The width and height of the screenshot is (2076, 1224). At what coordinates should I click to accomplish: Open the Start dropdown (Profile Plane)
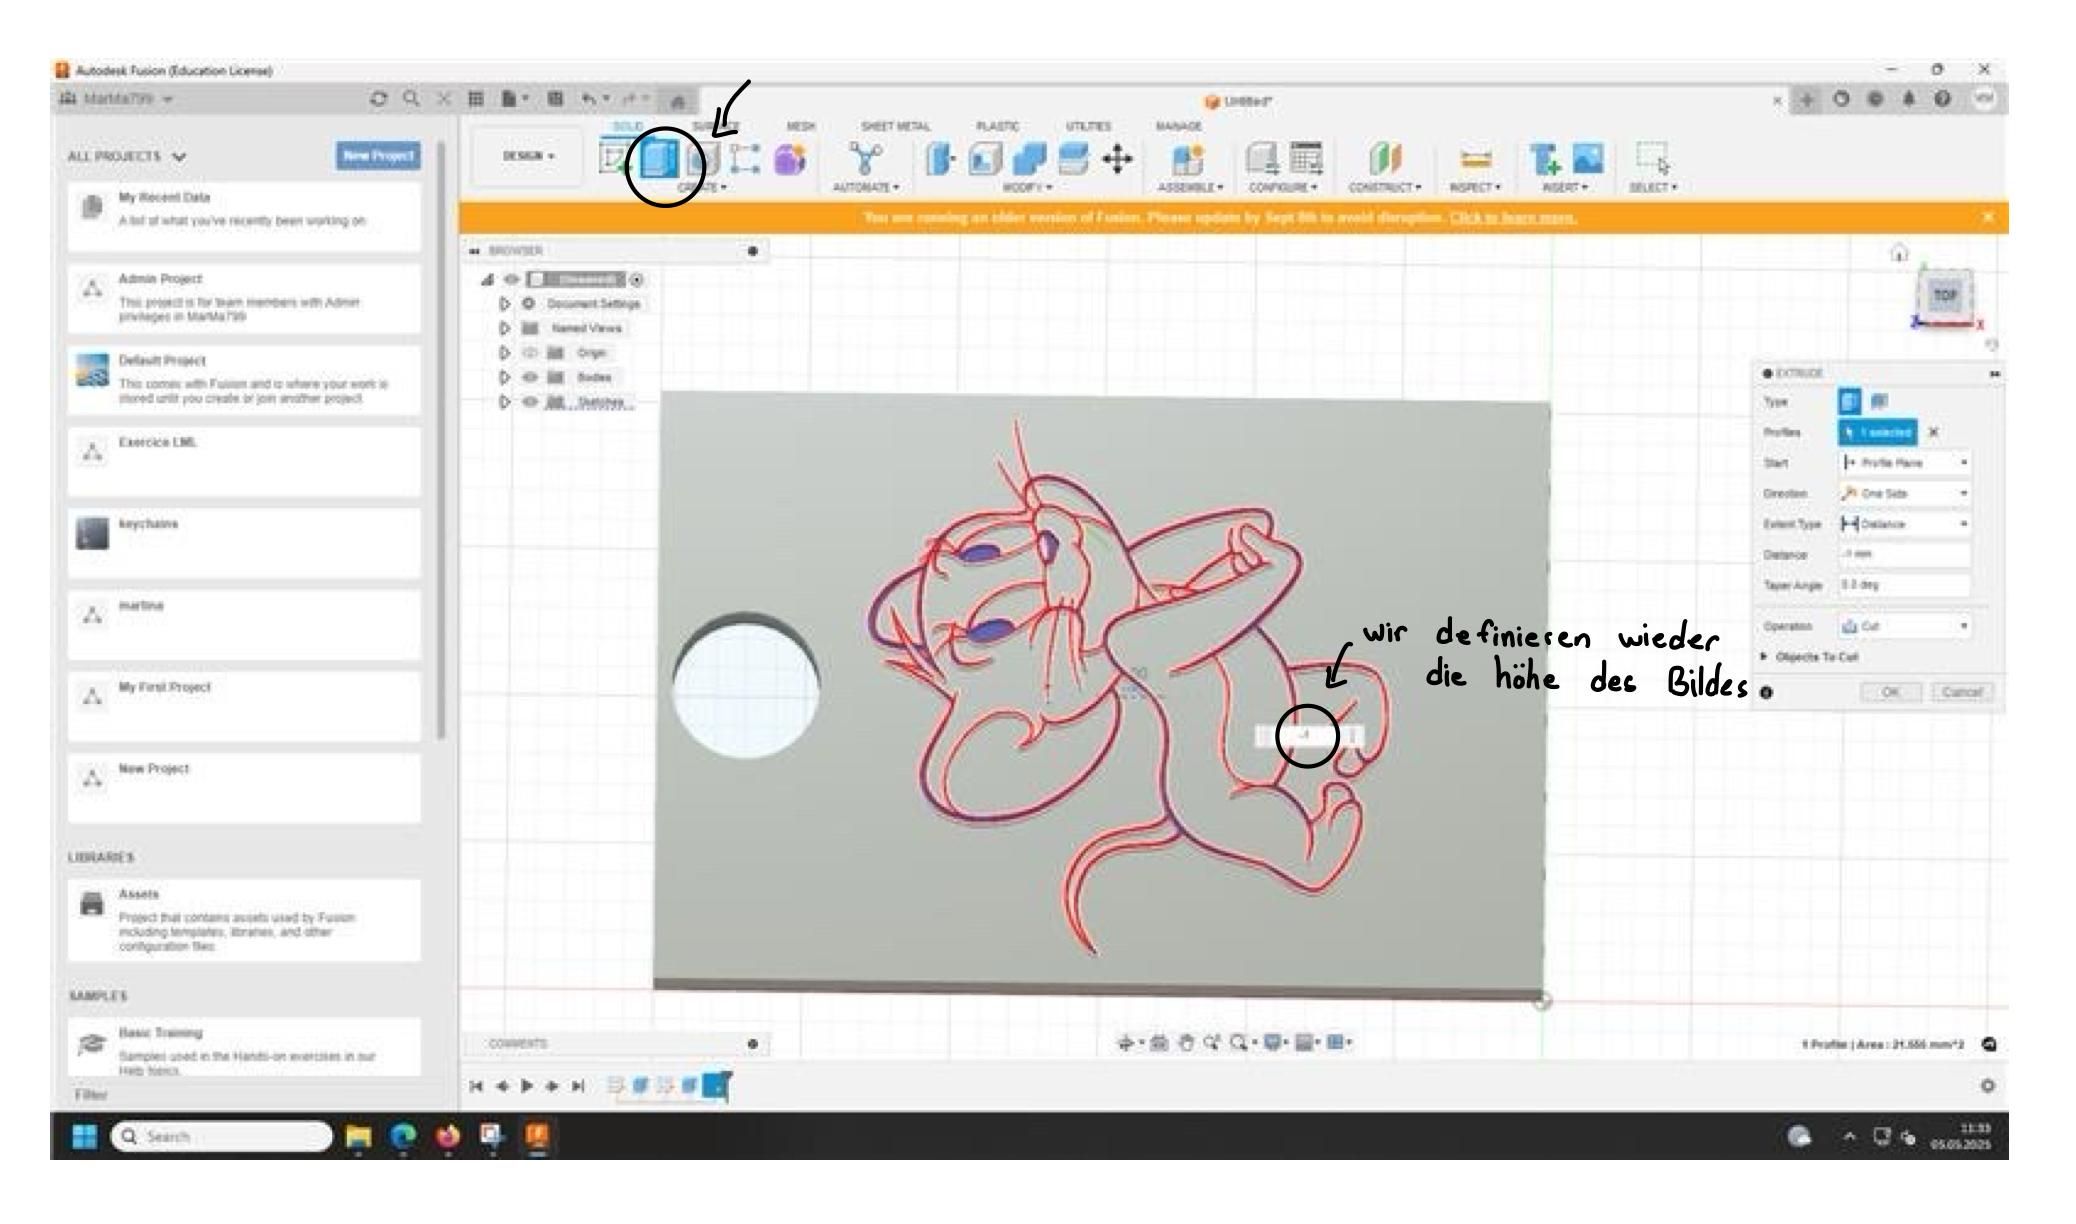coord(1905,463)
